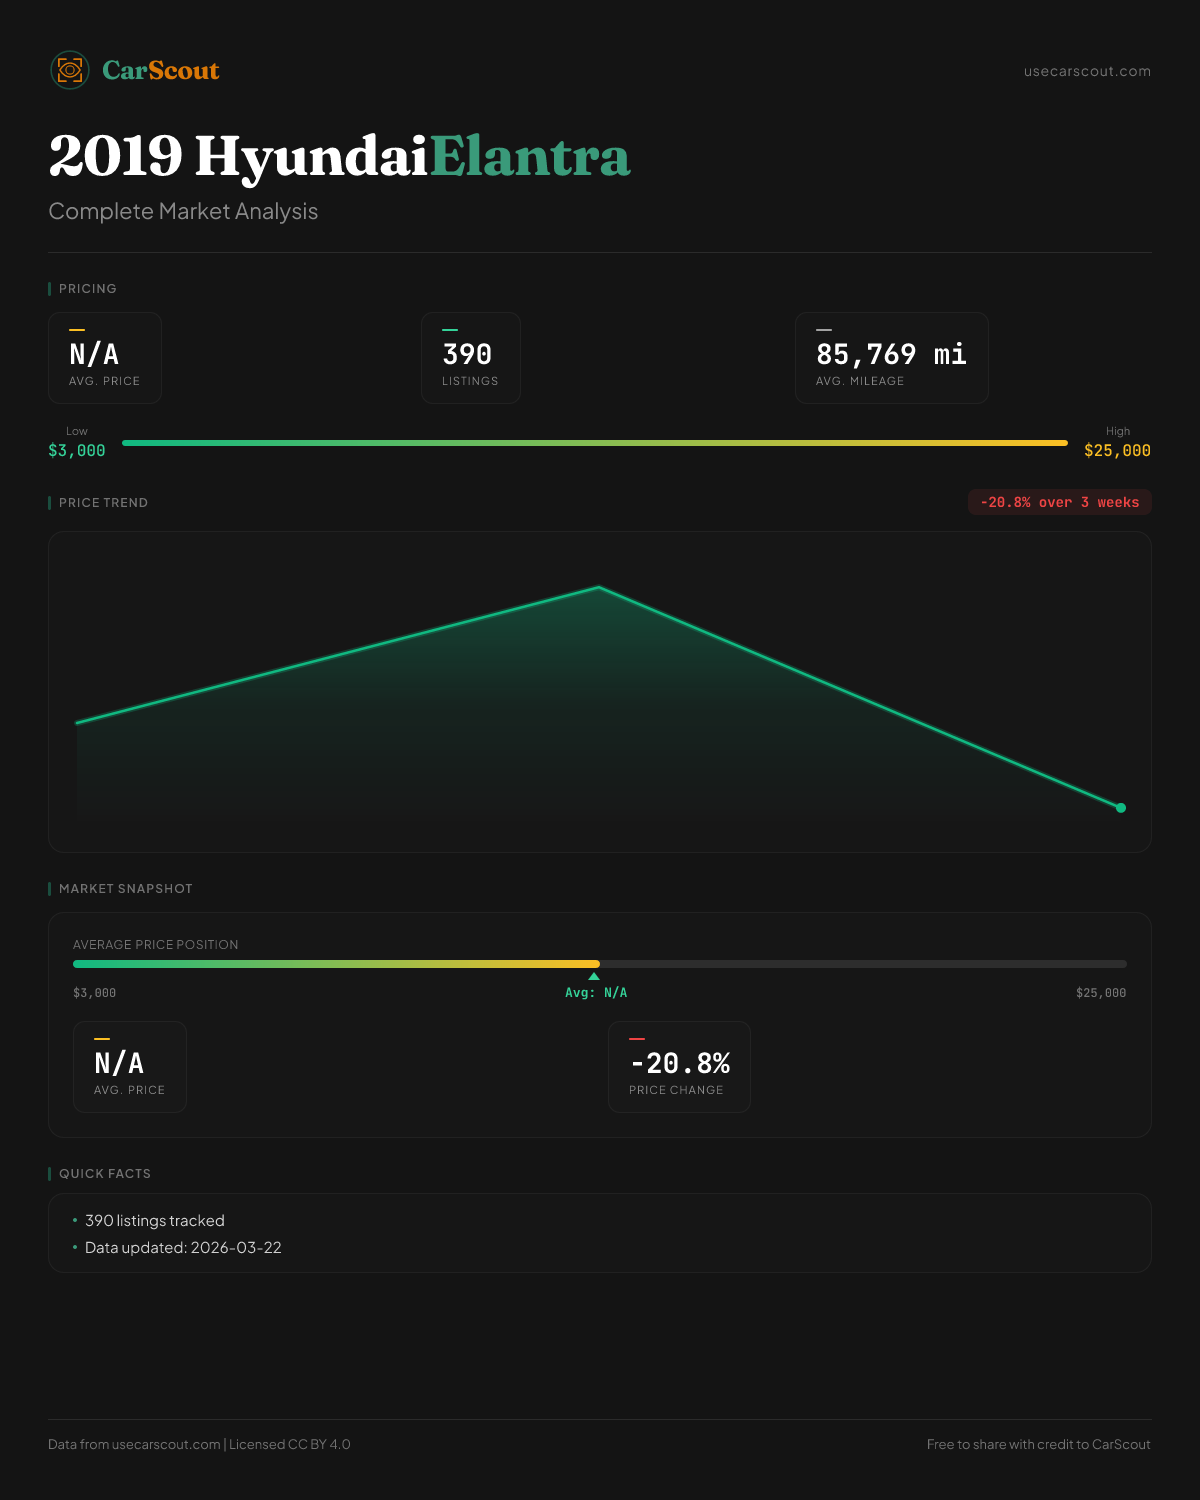This screenshot has width=1200, height=1500.
Task: Click the $3,000 Low price label
Action: pyautogui.click(x=77, y=450)
